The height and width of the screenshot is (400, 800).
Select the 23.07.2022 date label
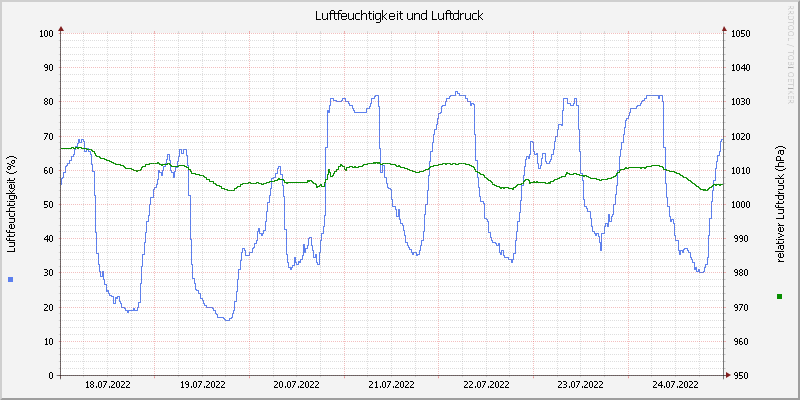[x=580, y=385]
